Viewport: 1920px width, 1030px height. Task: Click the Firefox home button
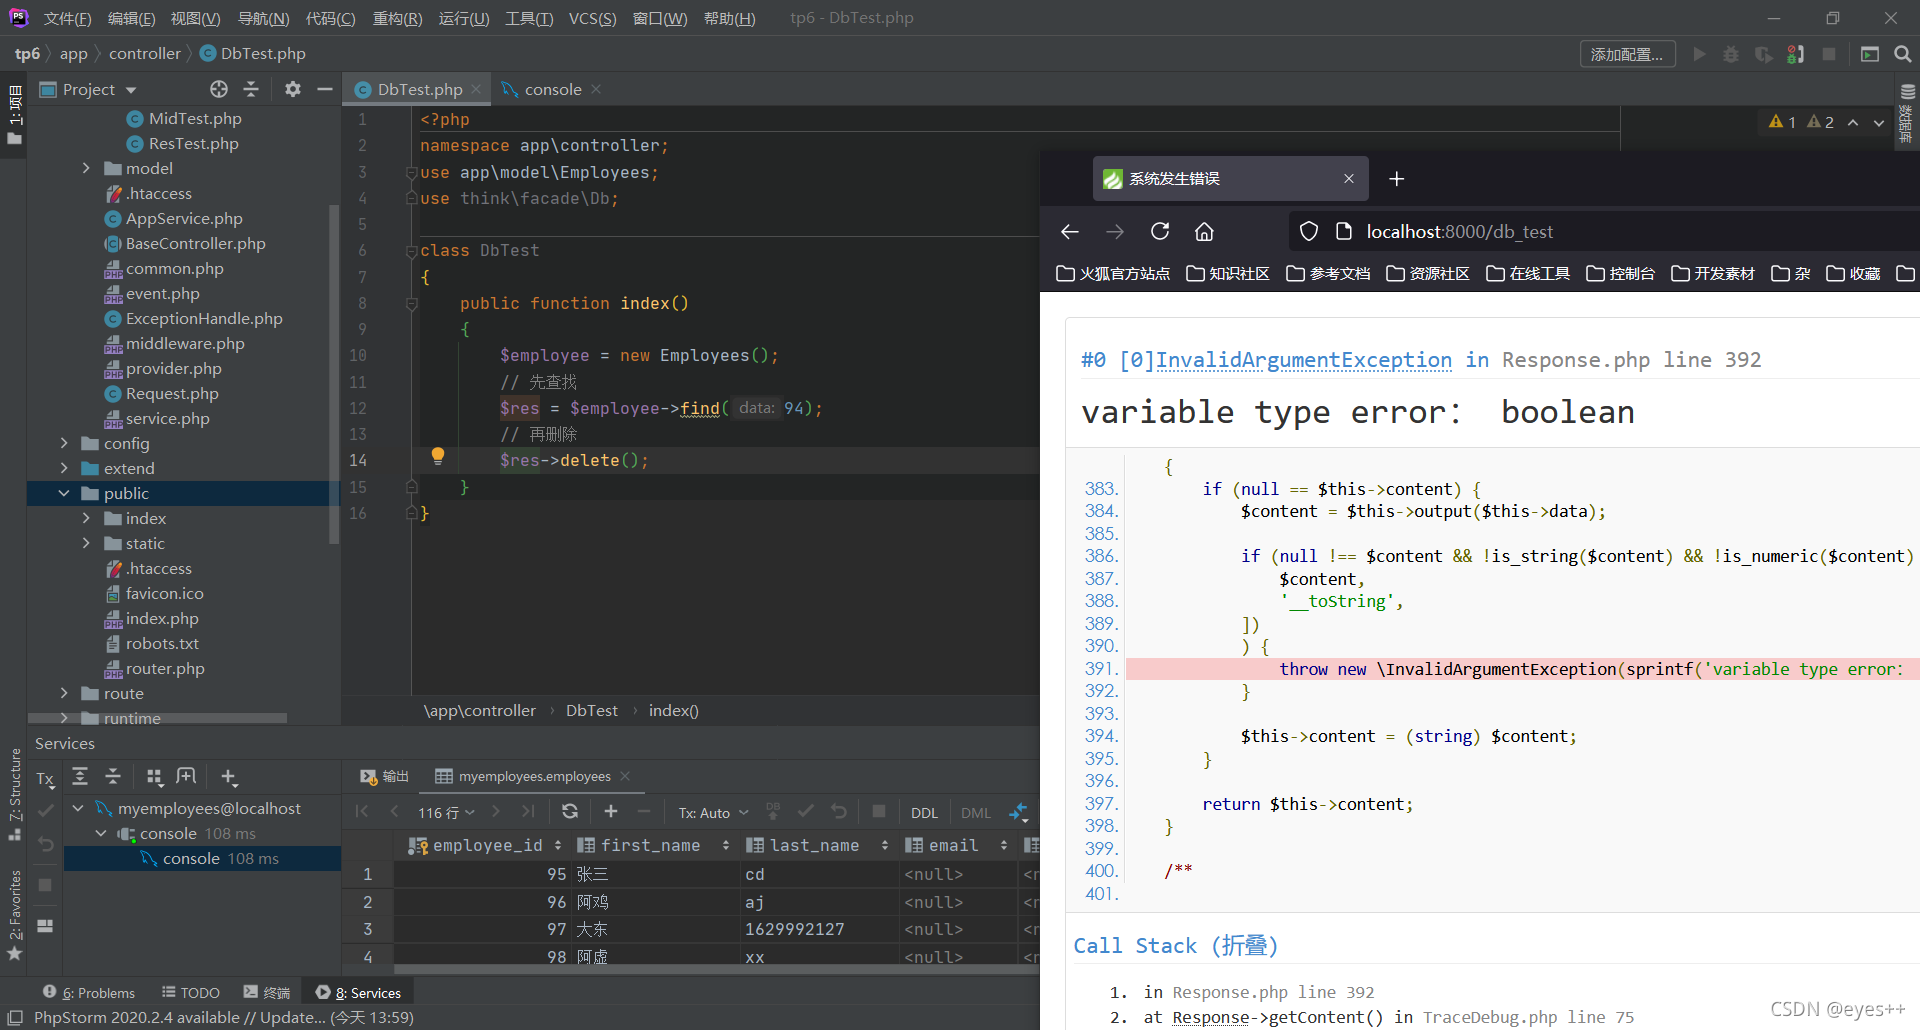pyautogui.click(x=1204, y=232)
